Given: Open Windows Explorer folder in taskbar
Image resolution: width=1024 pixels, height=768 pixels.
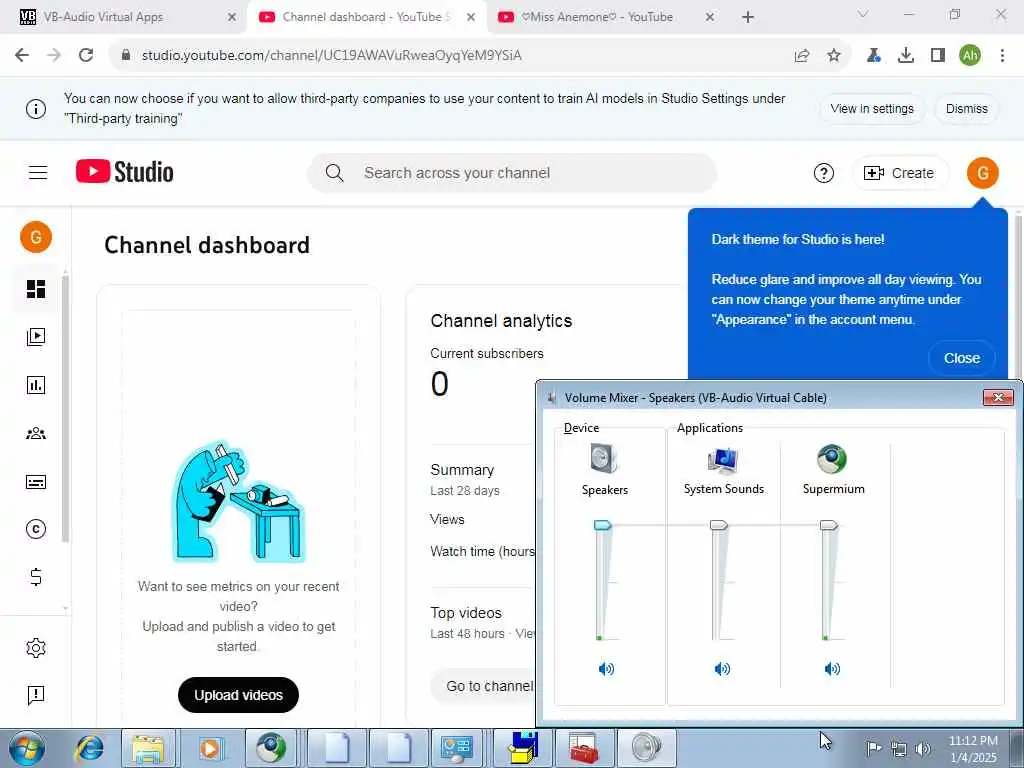Looking at the screenshot, I should (x=148, y=748).
